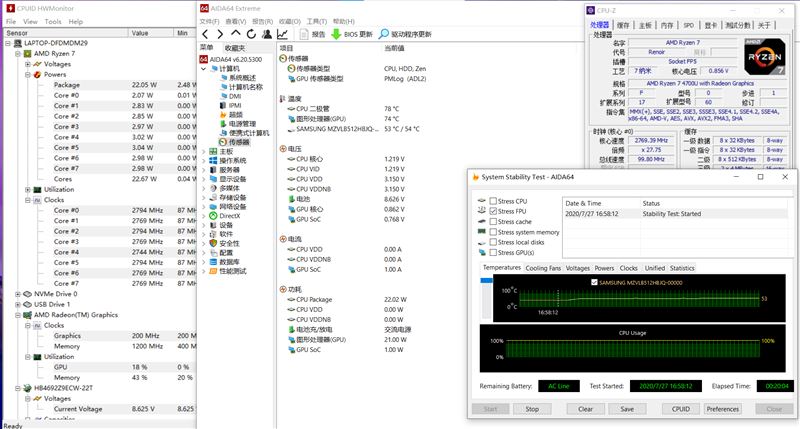800x429 pixels.
Task: Click the AIDA64 refresh icon
Action: (251, 34)
